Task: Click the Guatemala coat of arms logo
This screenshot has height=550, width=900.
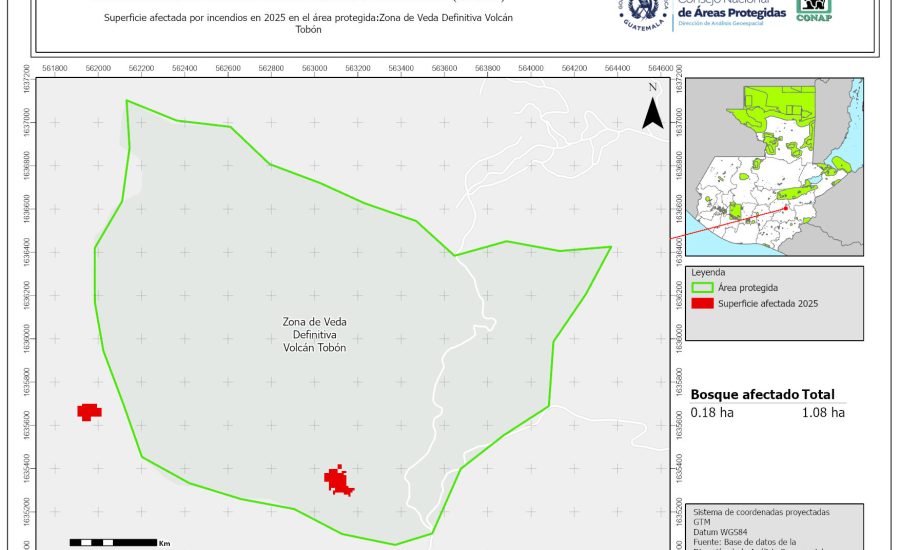Action: pyautogui.click(x=643, y=12)
